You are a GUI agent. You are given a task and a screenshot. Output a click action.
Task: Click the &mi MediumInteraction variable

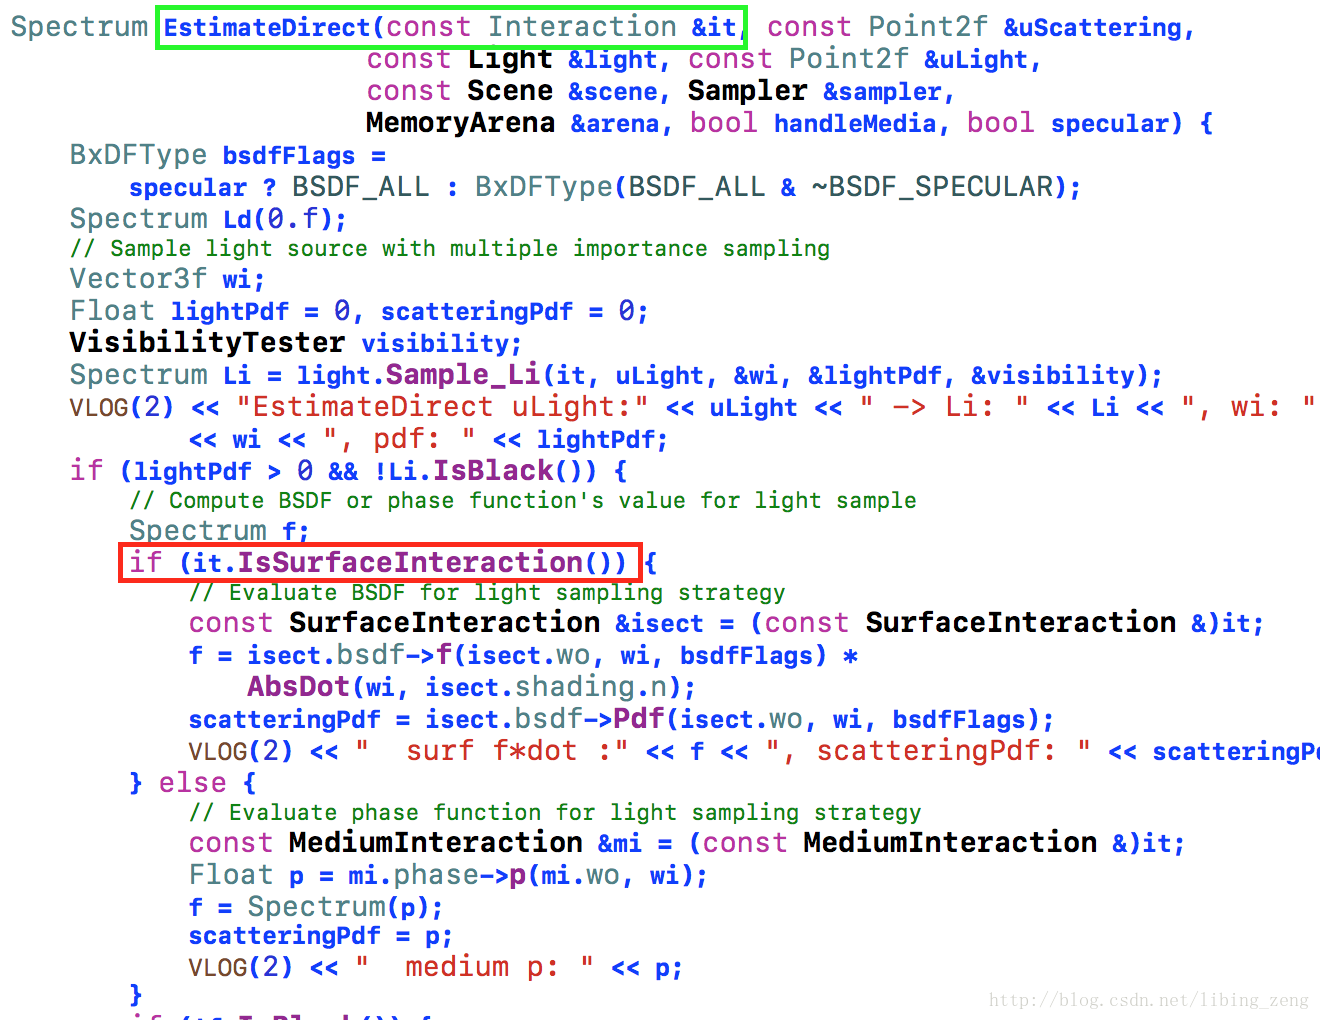point(620,843)
